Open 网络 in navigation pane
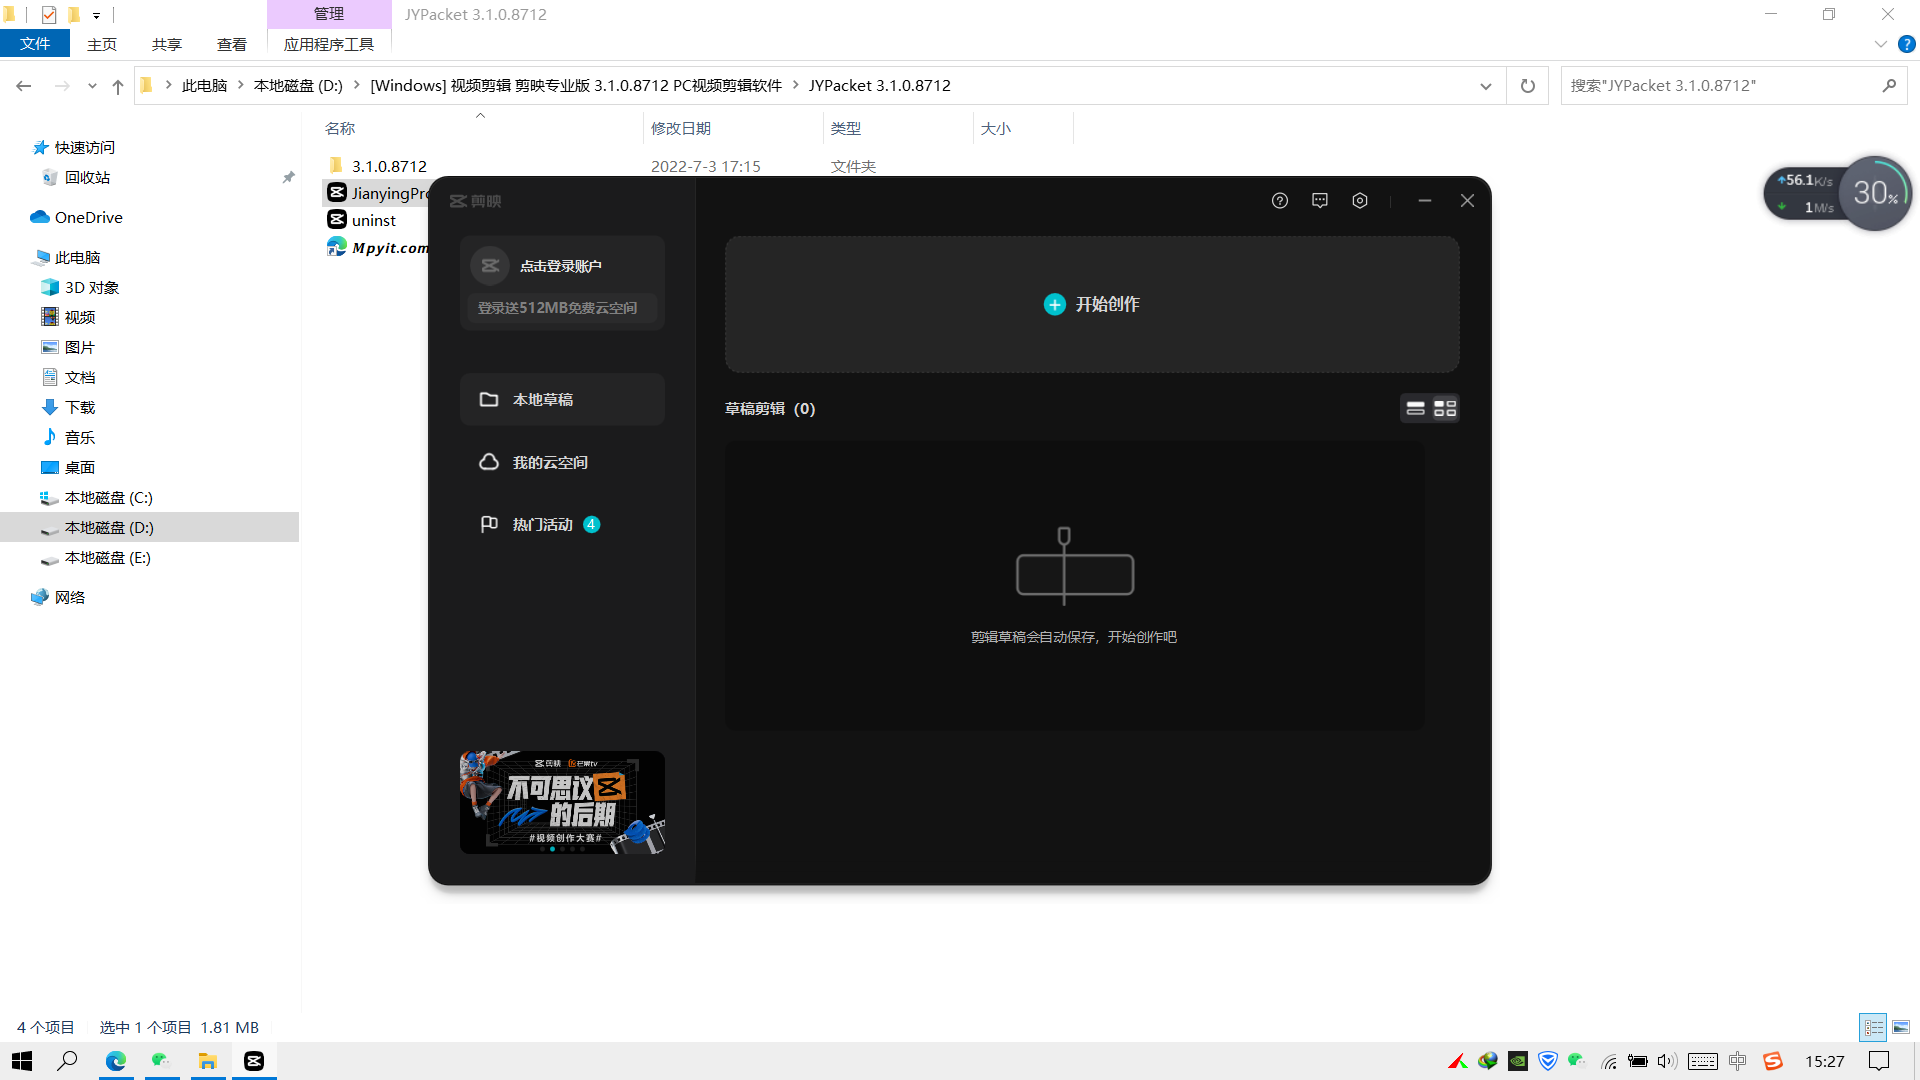 (69, 597)
